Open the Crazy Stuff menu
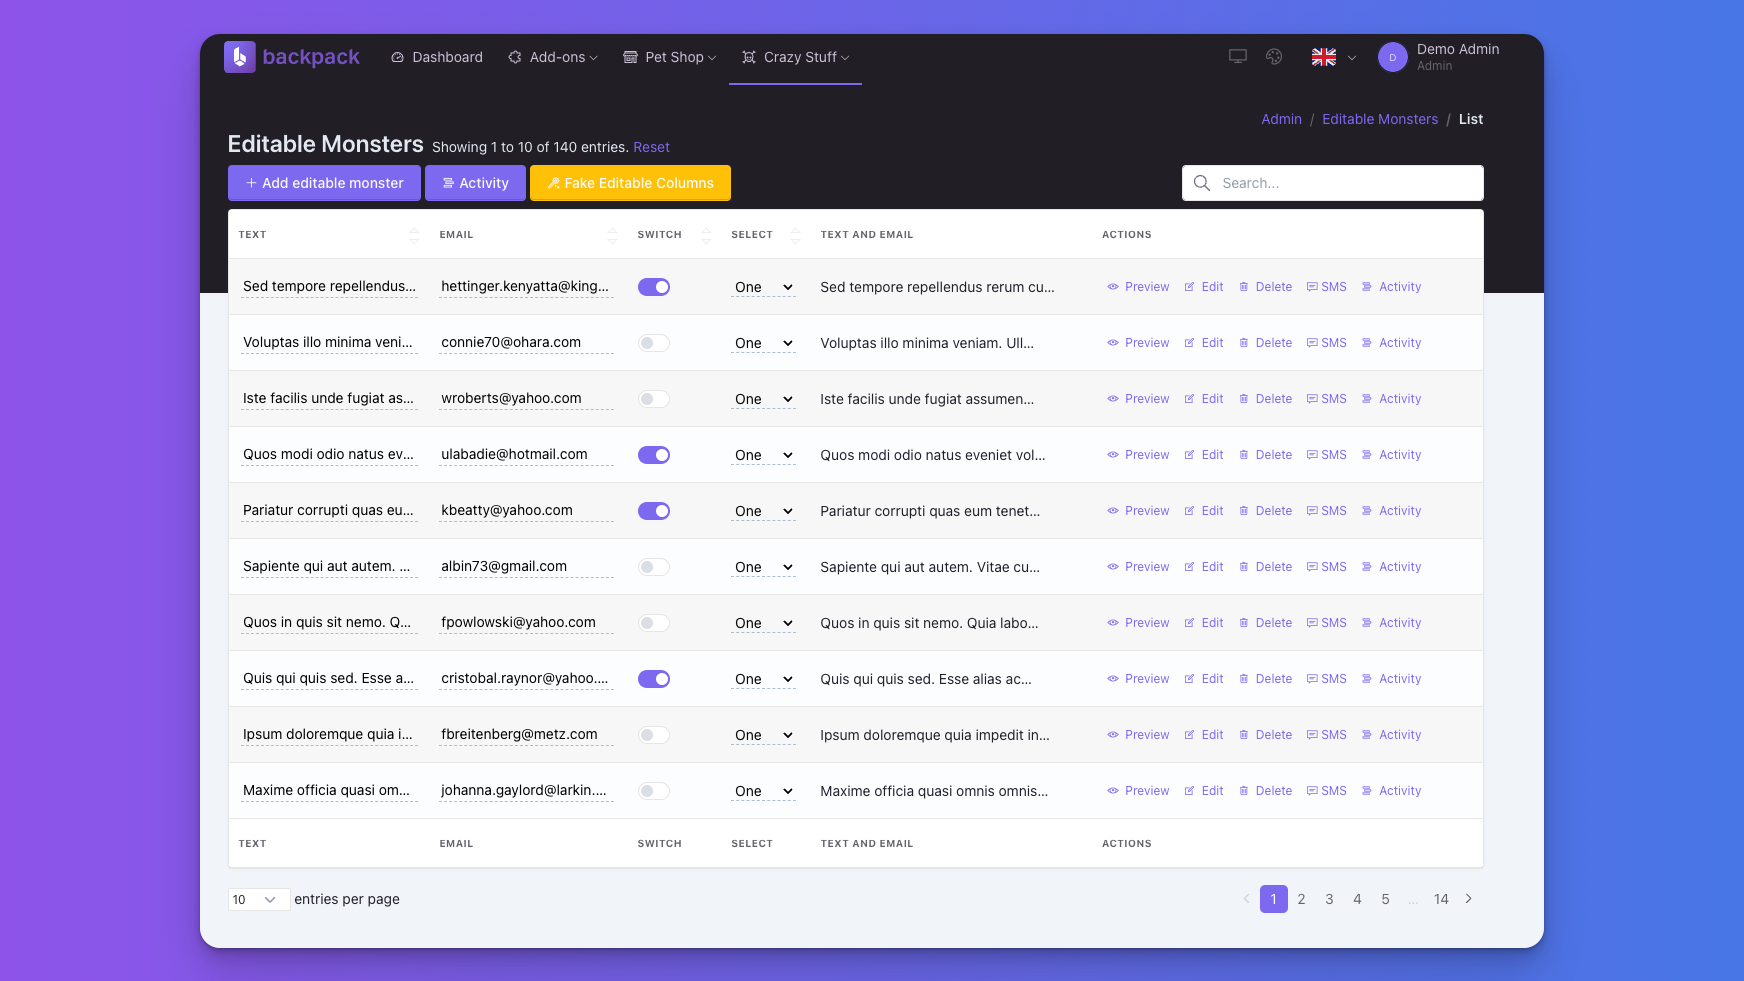The height and width of the screenshot is (981, 1744). point(795,58)
